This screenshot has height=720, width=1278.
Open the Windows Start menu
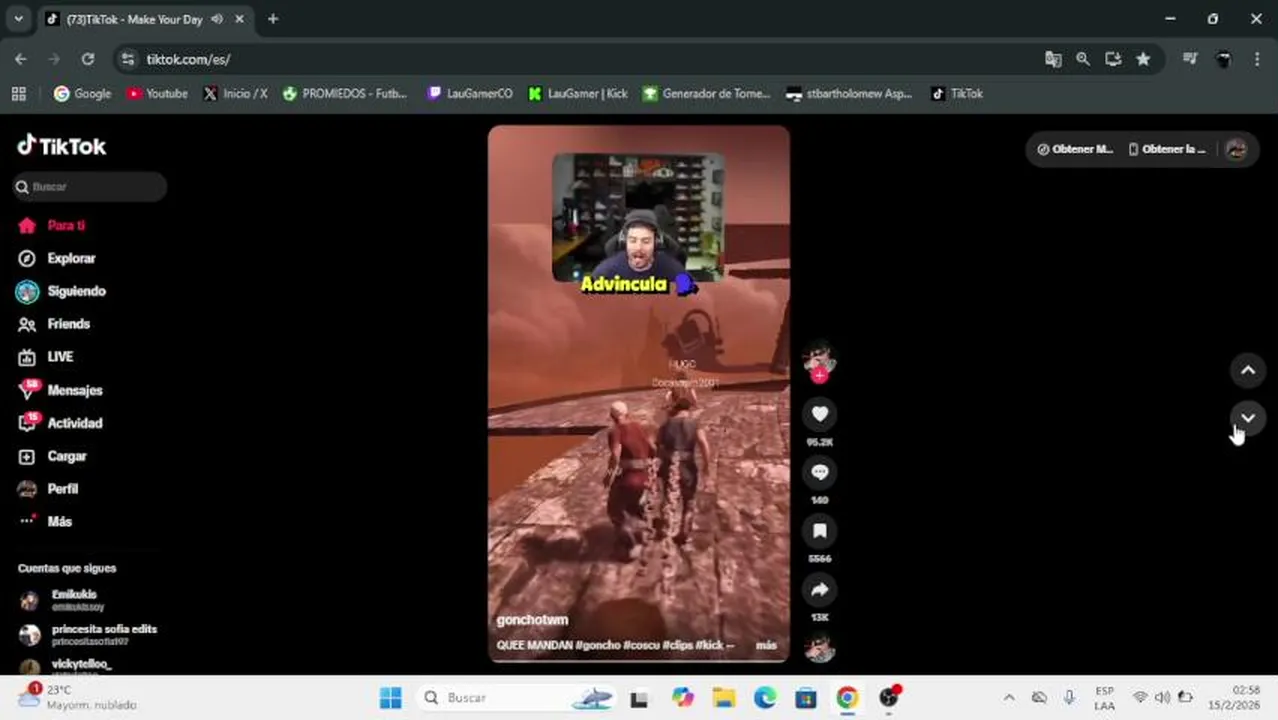(391, 698)
